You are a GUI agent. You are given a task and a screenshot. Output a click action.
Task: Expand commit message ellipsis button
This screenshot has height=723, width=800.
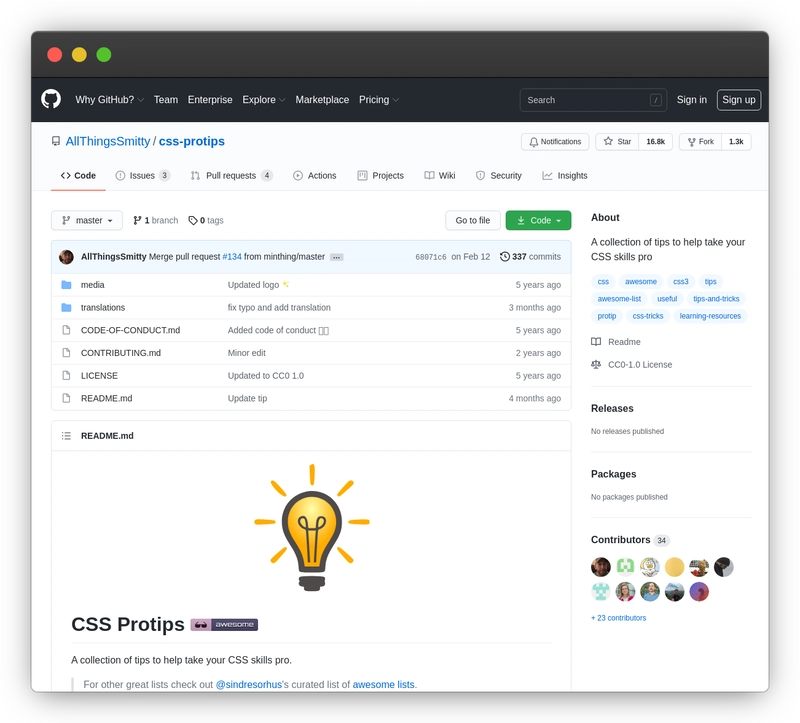pos(337,257)
